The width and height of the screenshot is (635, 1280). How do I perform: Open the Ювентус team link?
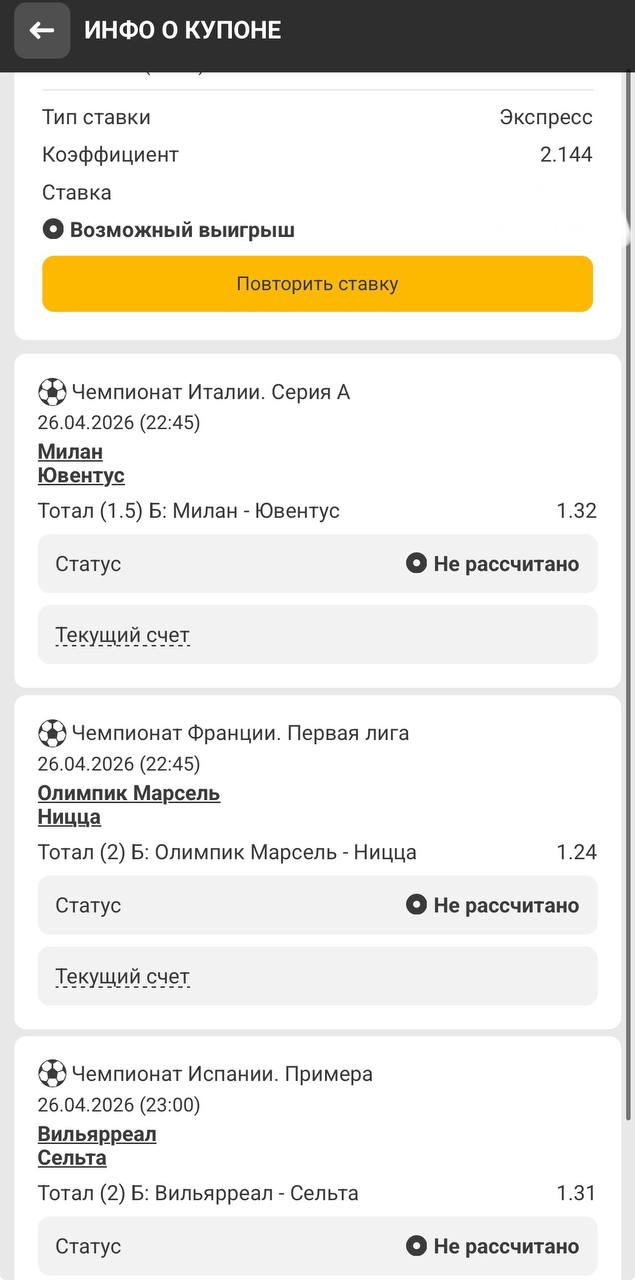pyautogui.click(x=81, y=475)
